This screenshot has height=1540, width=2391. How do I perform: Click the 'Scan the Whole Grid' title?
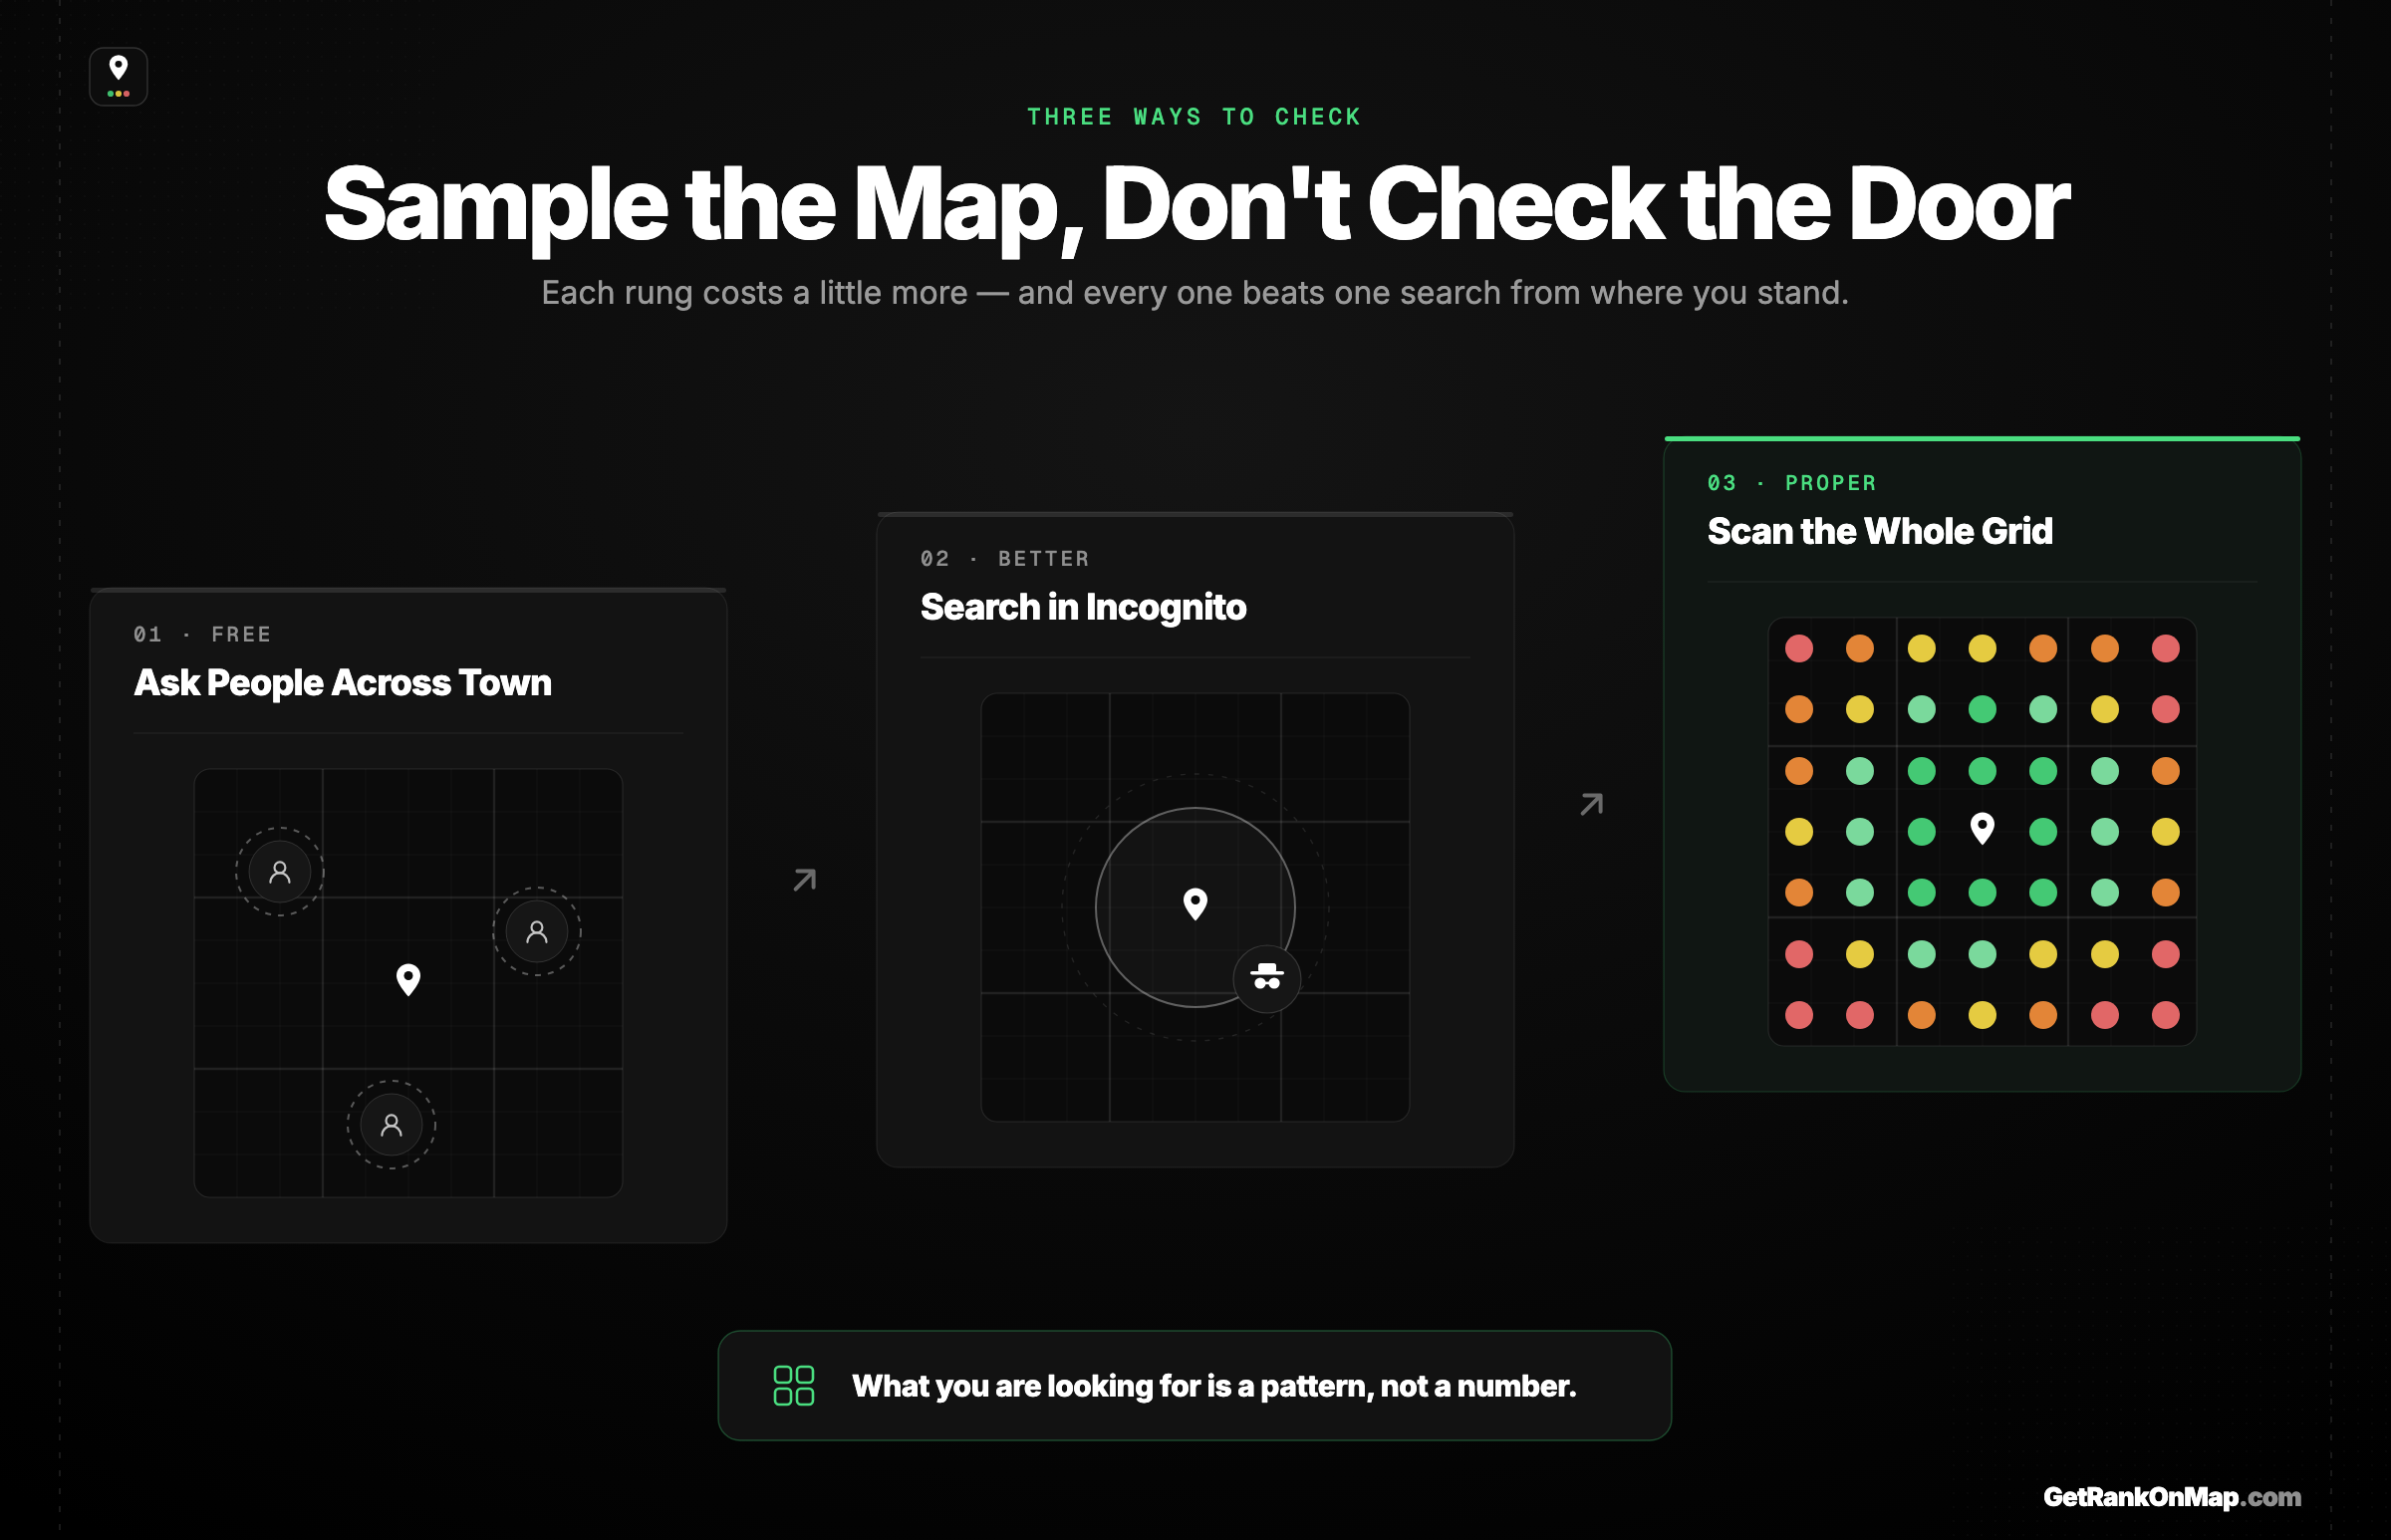coord(1880,531)
